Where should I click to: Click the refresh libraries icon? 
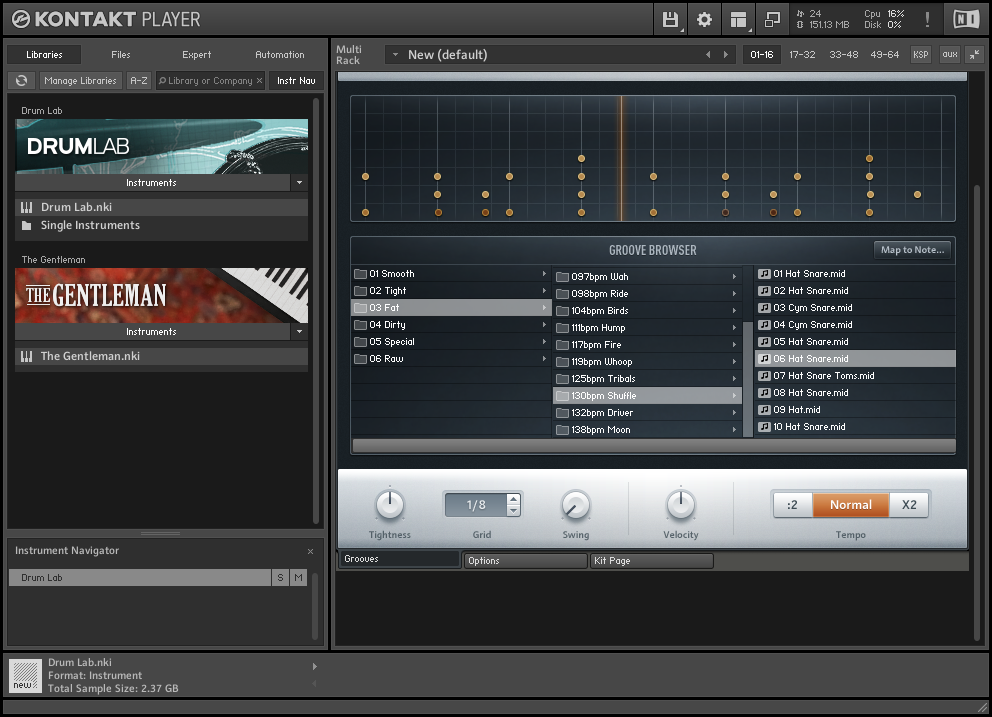click(22, 80)
